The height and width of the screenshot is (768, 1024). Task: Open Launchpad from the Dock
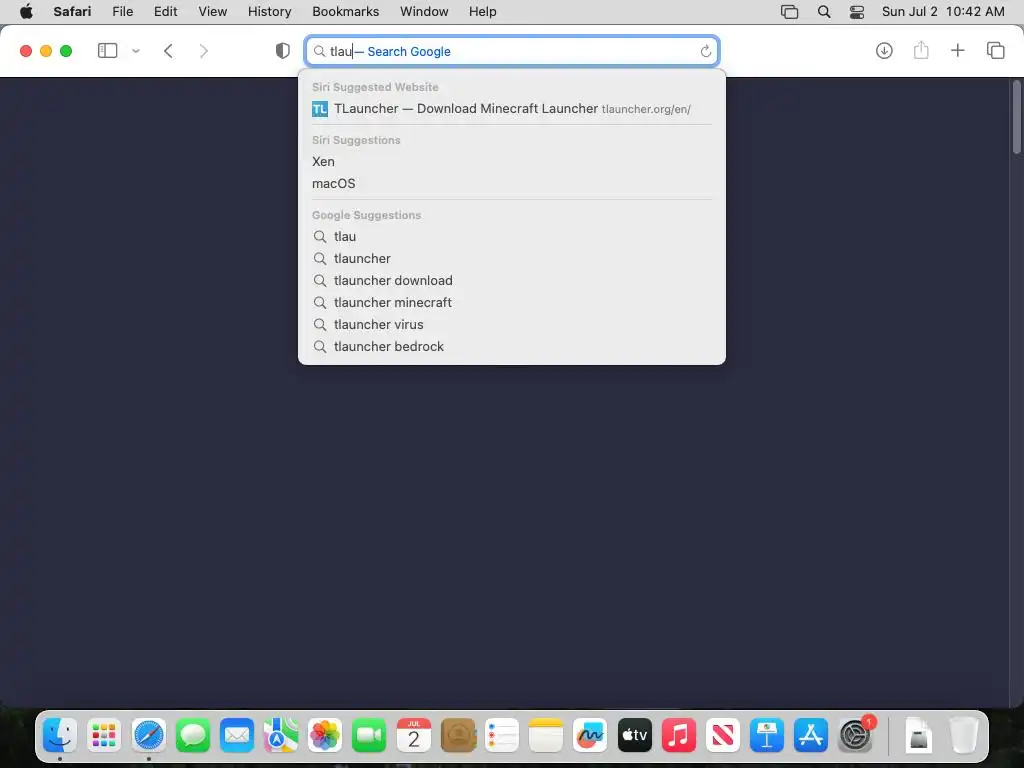[x=104, y=735]
